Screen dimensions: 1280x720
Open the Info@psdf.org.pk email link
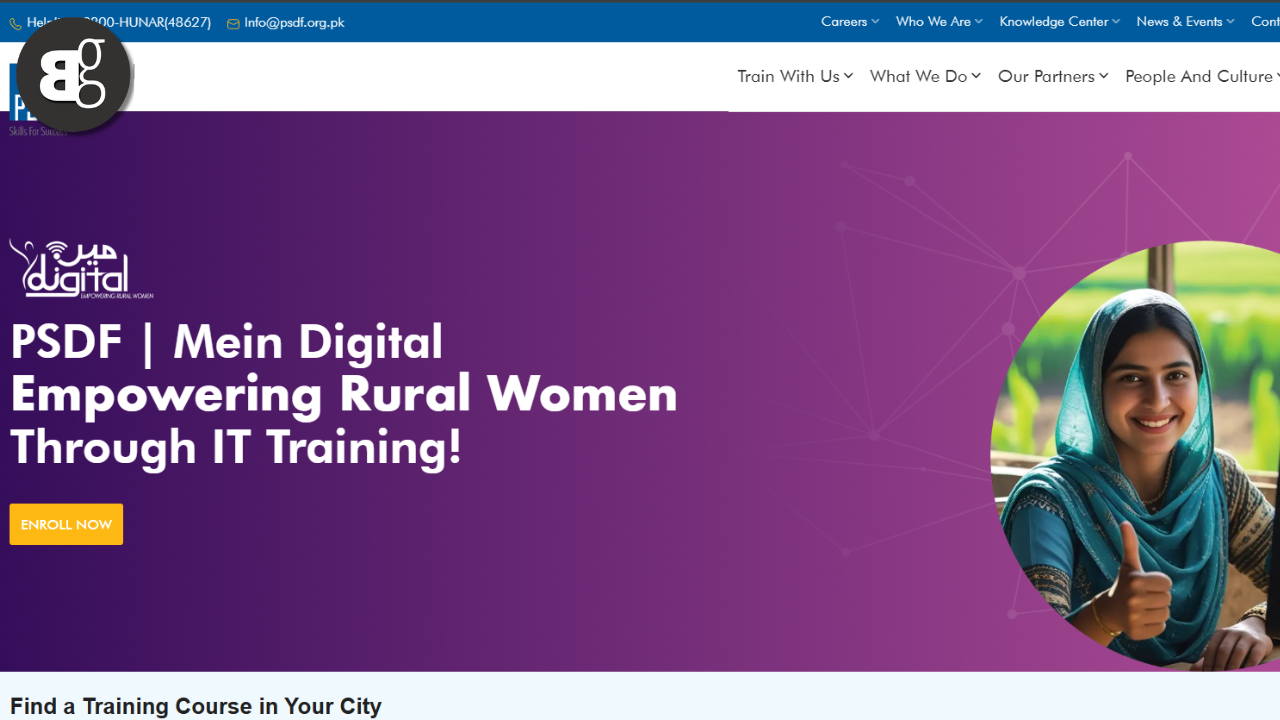point(293,22)
